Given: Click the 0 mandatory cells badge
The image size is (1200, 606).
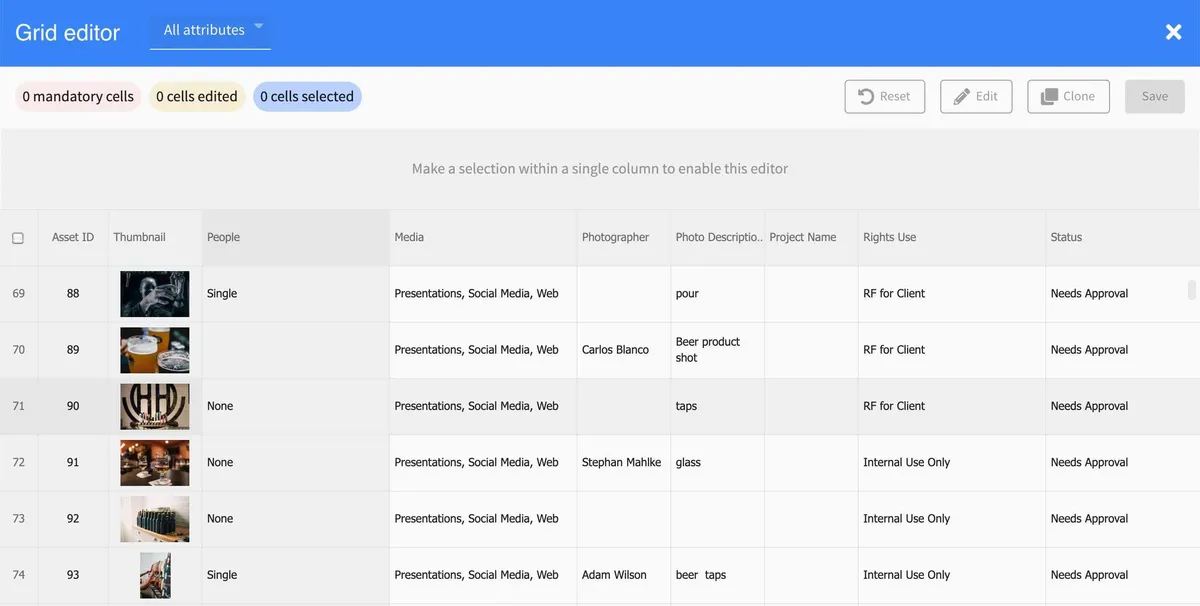Looking at the screenshot, I should (78, 97).
